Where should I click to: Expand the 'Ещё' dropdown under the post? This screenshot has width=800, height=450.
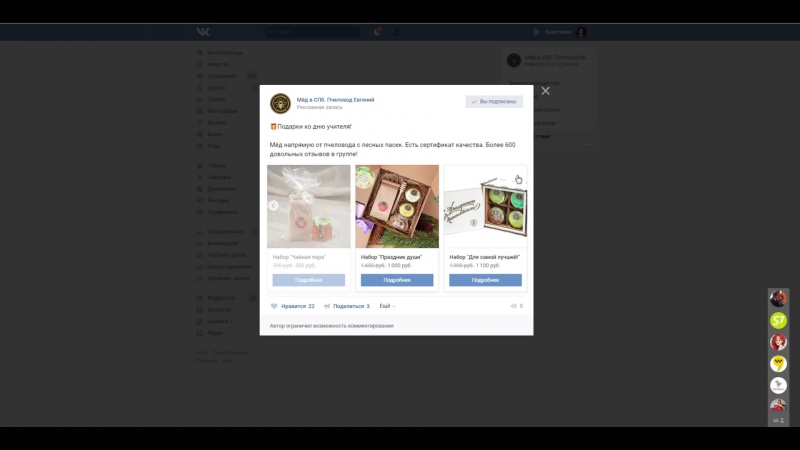[x=387, y=306]
